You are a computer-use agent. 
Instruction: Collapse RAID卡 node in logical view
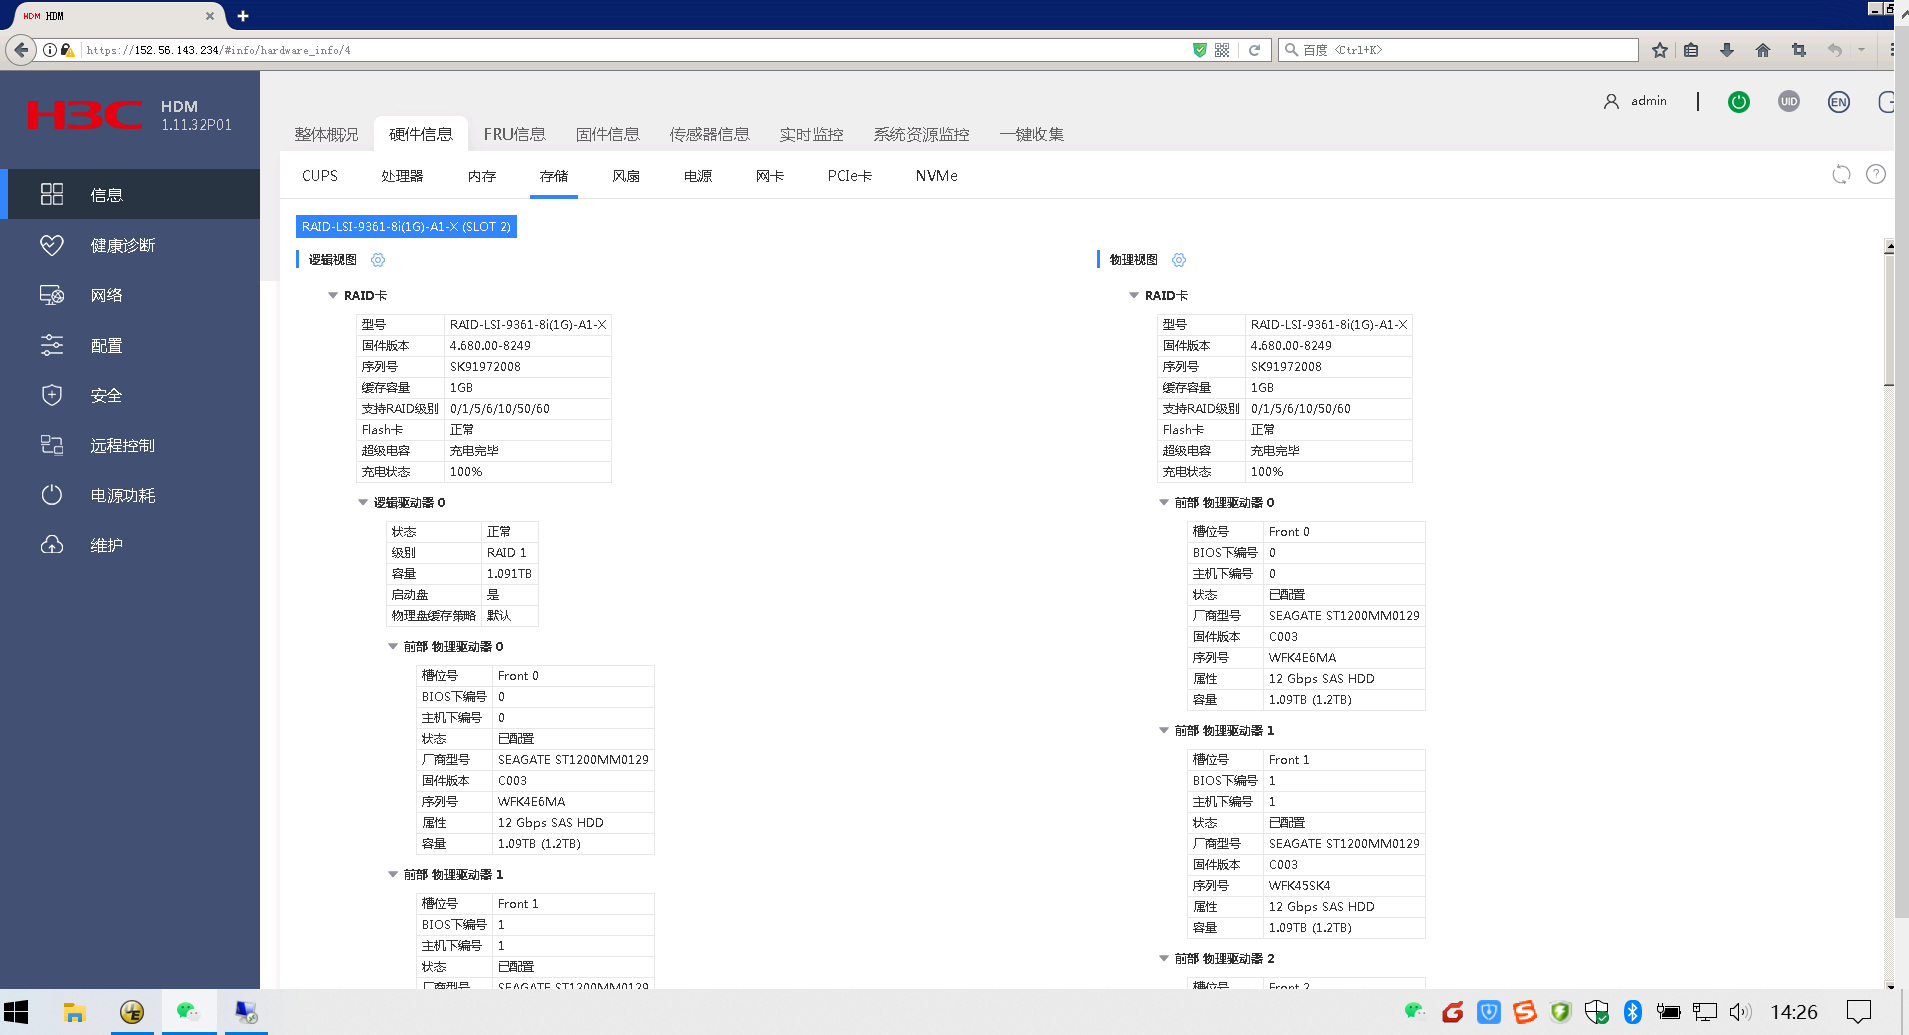(x=333, y=296)
